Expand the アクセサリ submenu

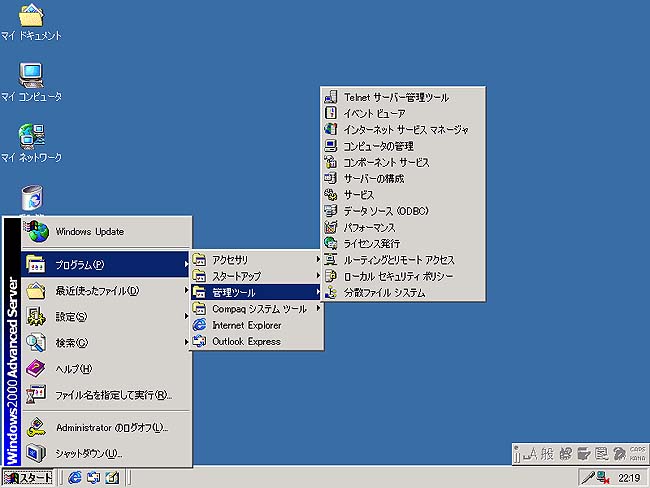(x=256, y=260)
